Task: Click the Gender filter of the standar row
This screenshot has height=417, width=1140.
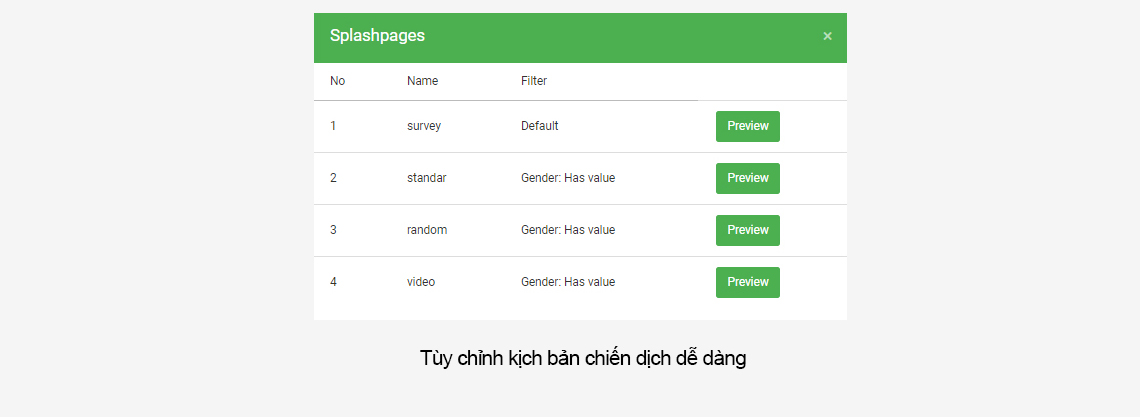Action: (568, 177)
